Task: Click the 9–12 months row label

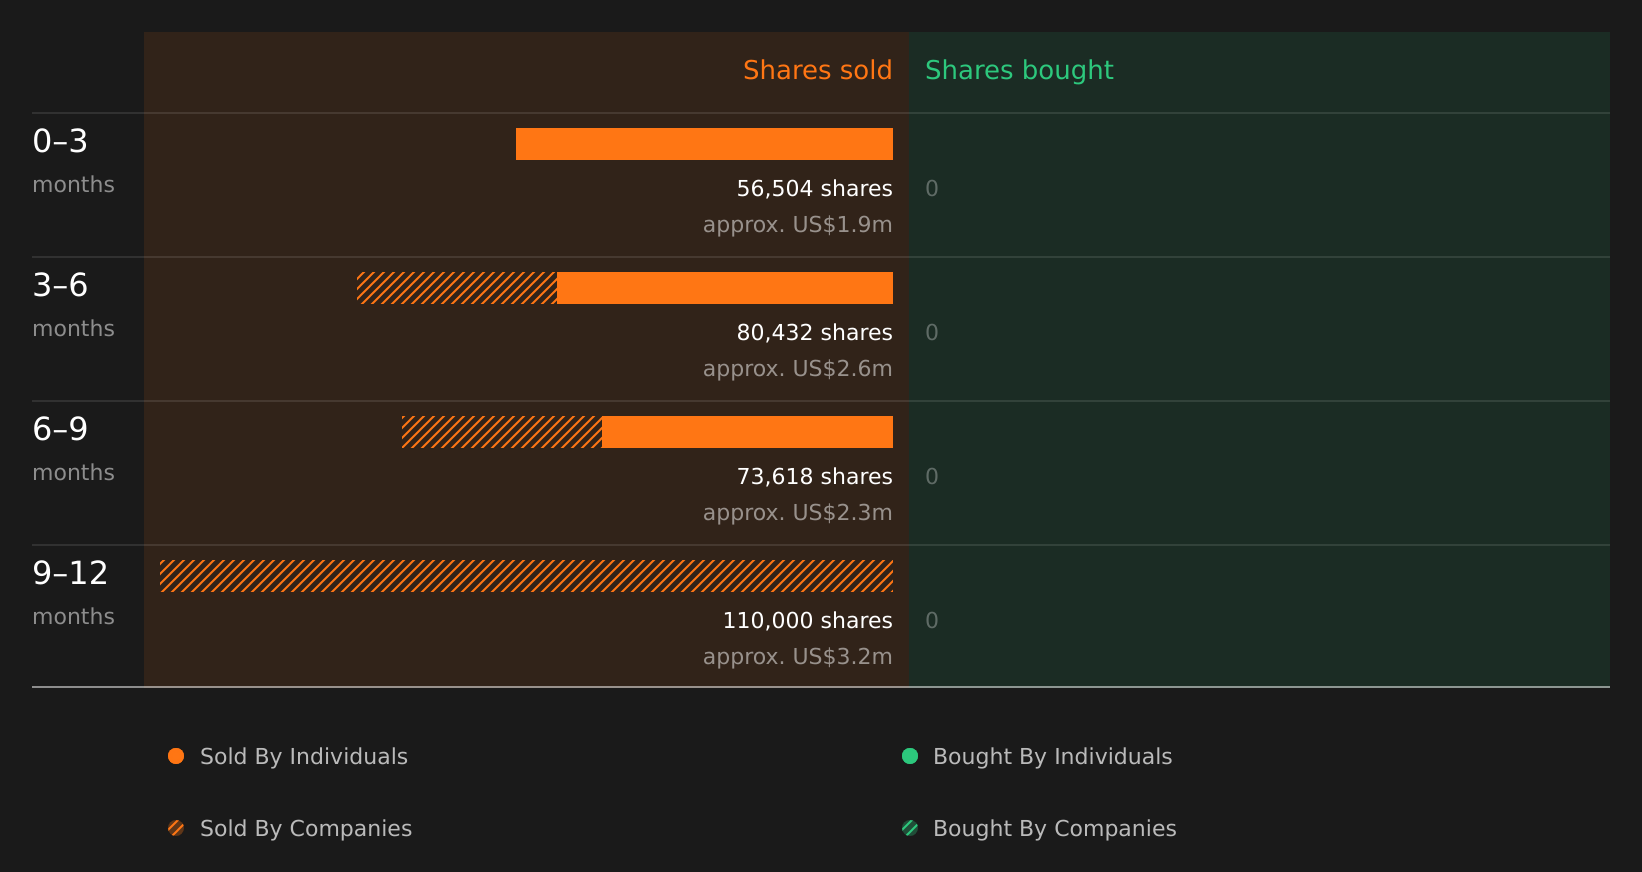Action: 73,593
